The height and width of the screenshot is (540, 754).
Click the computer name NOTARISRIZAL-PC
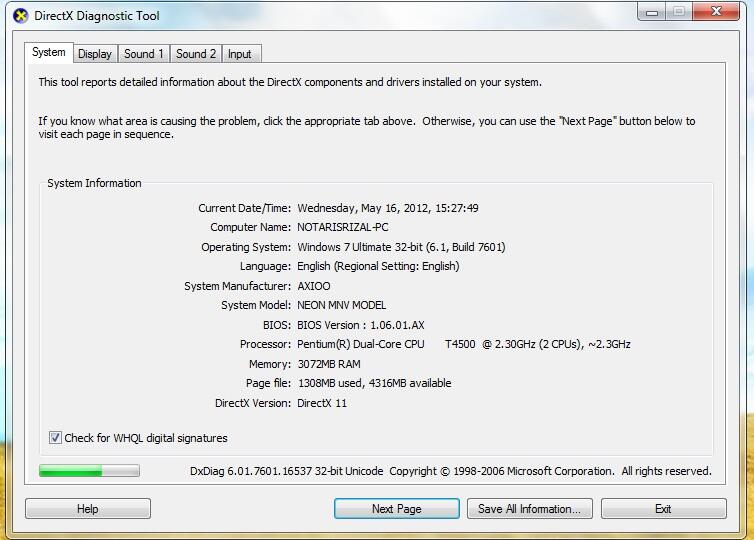(343, 227)
